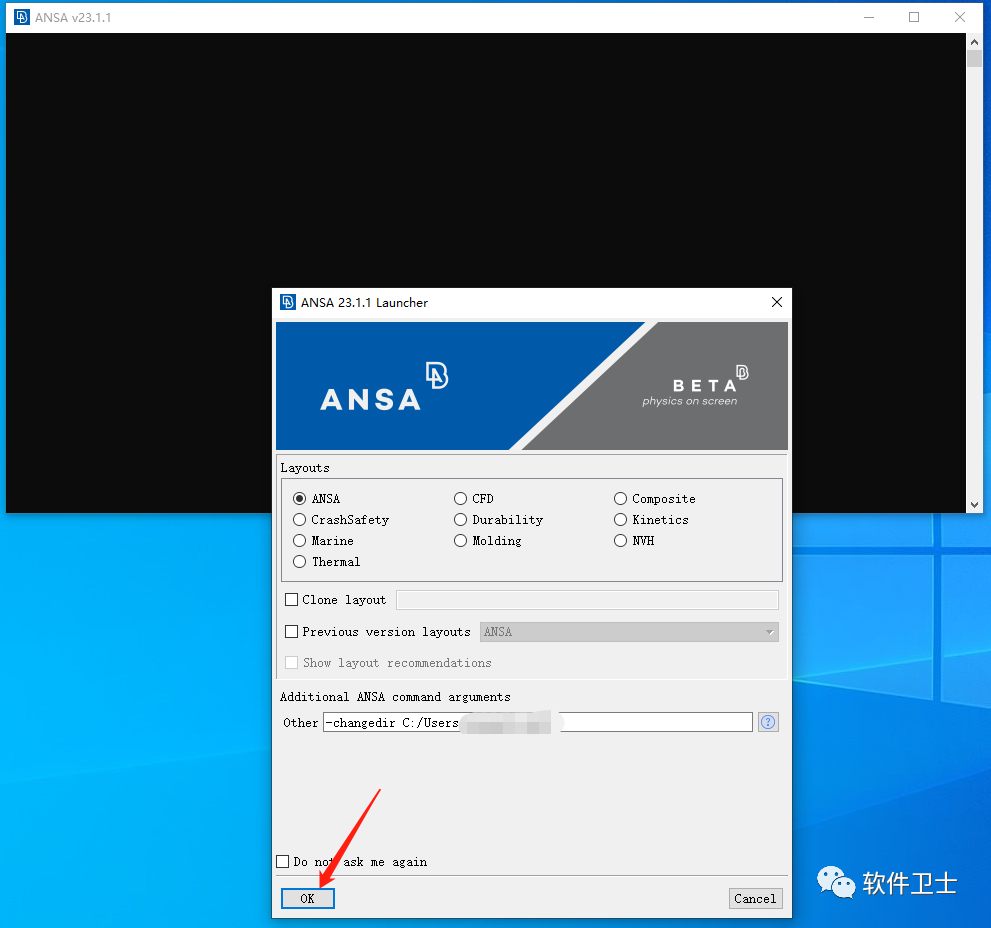Viewport: 991px width, 928px height.
Task: Close the ANSA v23.1.1 console window
Action: click(959, 17)
